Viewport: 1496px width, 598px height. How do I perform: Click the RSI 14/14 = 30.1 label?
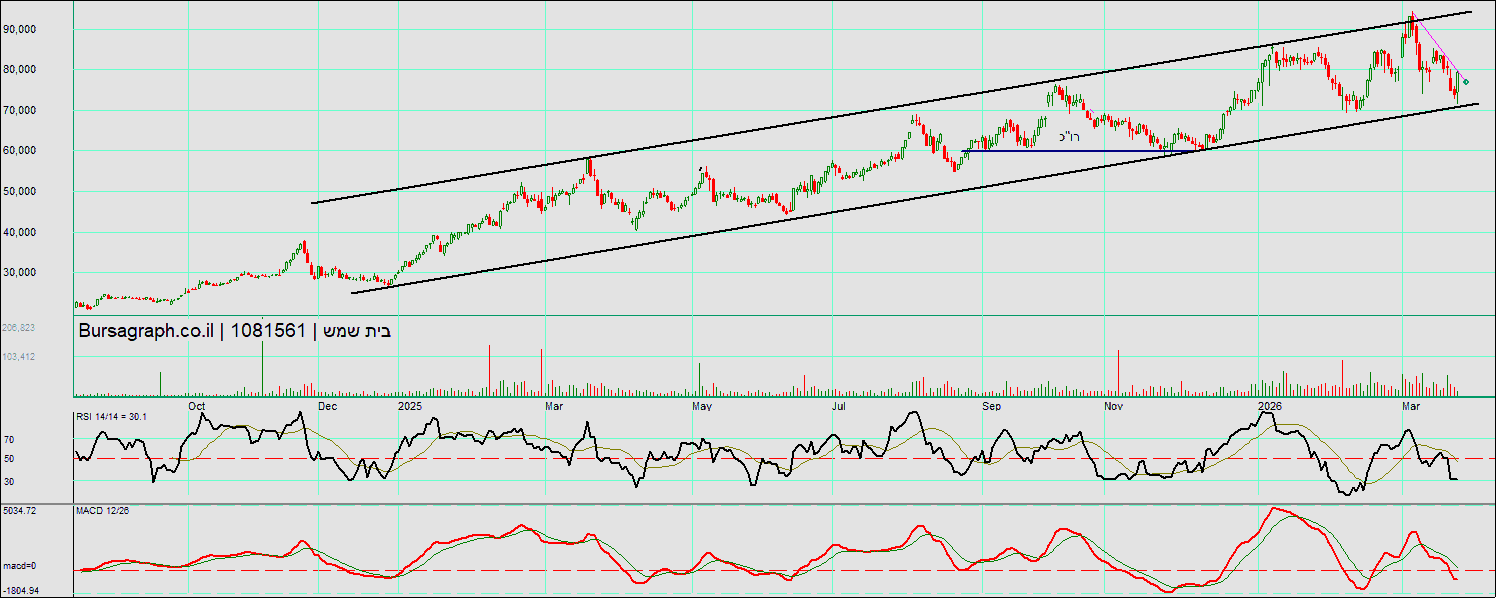coord(112,416)
